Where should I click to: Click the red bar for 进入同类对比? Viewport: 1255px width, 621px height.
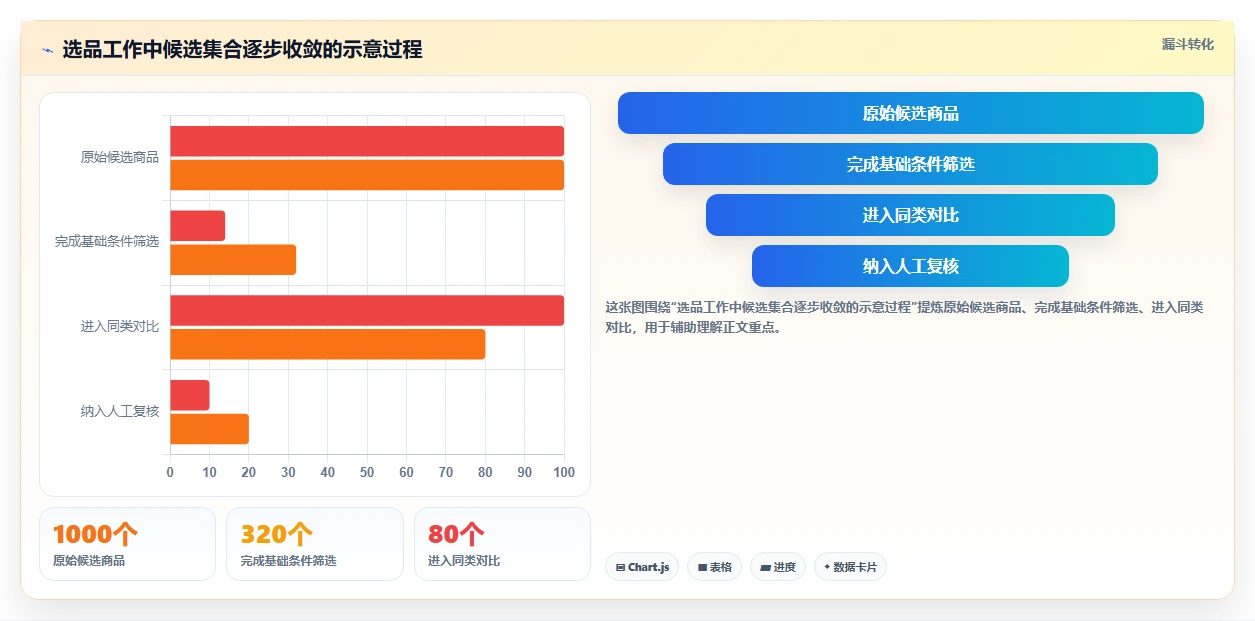coord(367,310)
